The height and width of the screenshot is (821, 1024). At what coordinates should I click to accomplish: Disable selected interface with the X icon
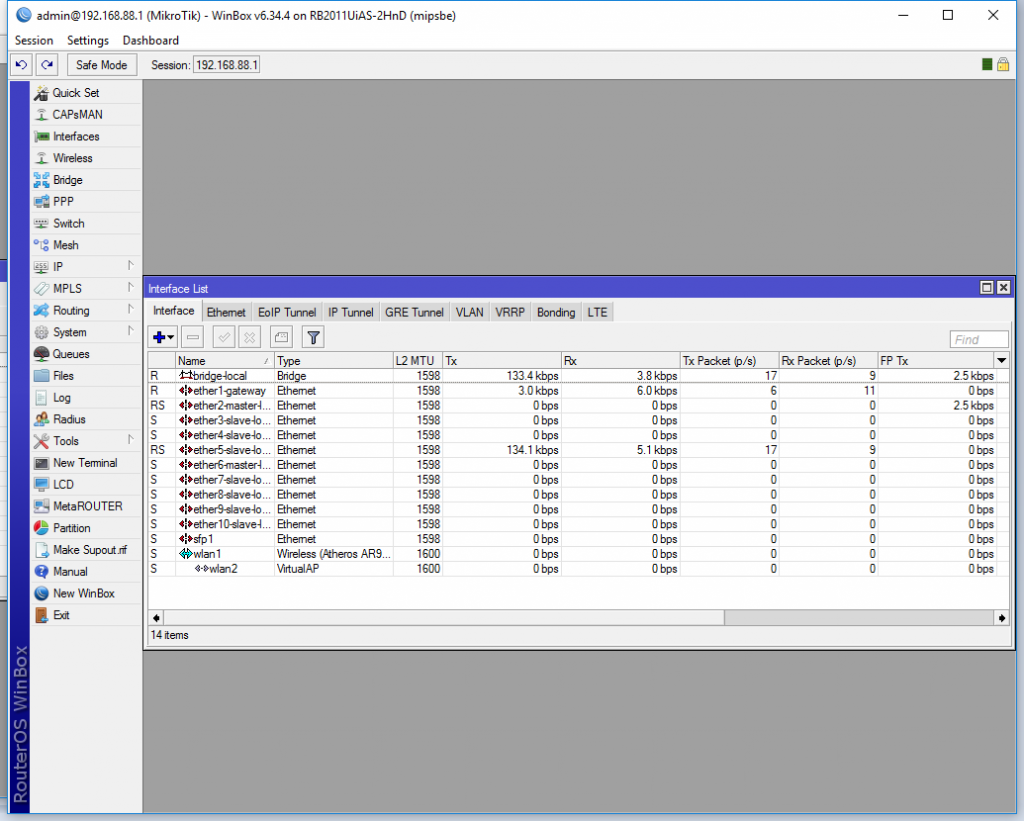248,337
